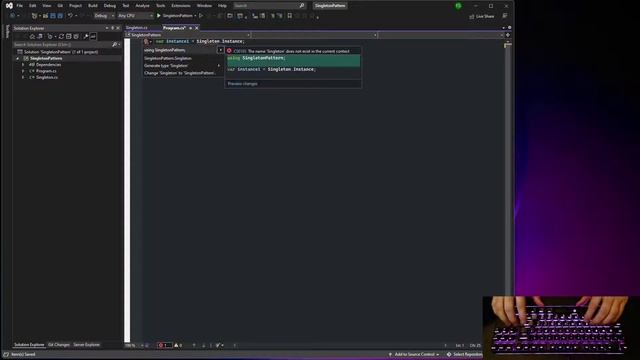Click the Solution Explorer bottom tab
The height and width of the screenshot is (360, 640).
tap(29, 345)
